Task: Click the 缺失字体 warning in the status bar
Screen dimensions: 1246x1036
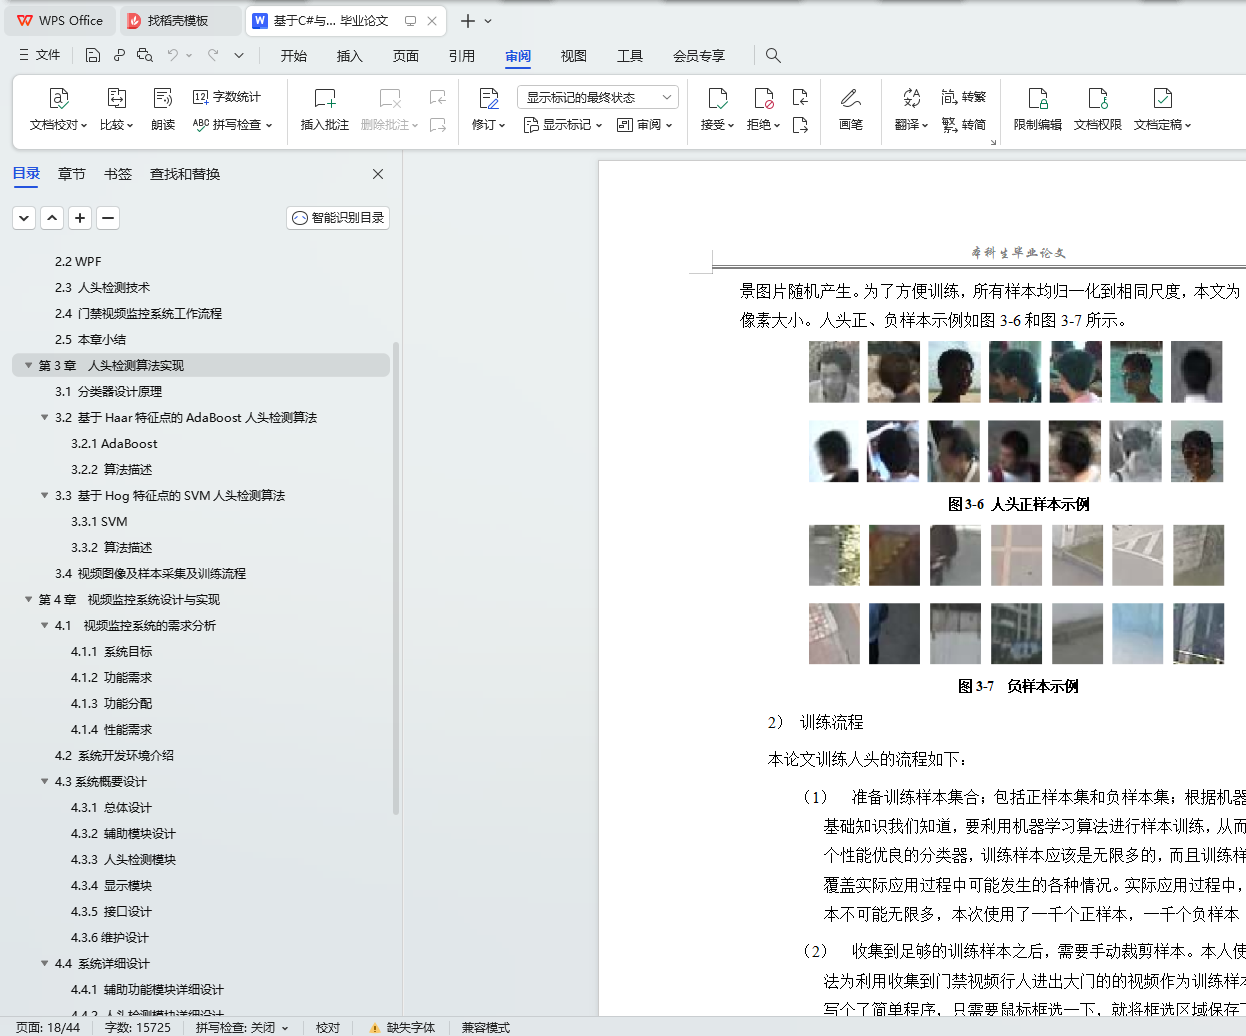Action: click(403, 1027)
